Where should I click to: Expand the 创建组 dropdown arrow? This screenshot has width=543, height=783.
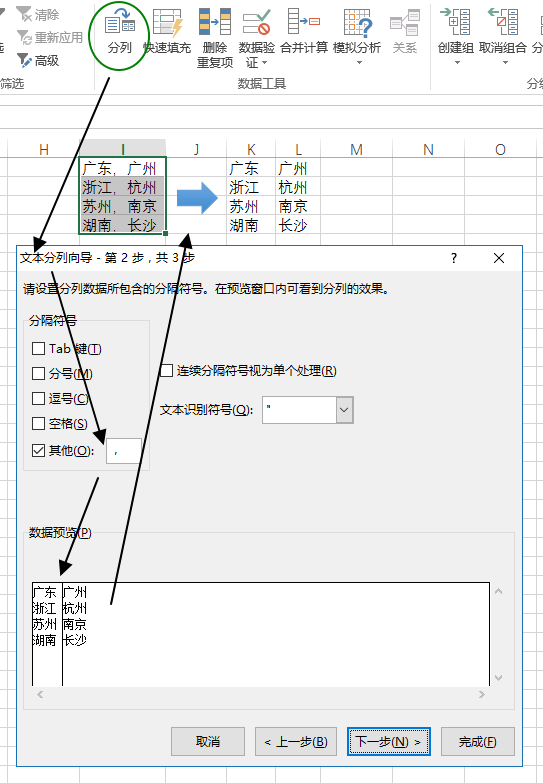click(x=457, y=63)
